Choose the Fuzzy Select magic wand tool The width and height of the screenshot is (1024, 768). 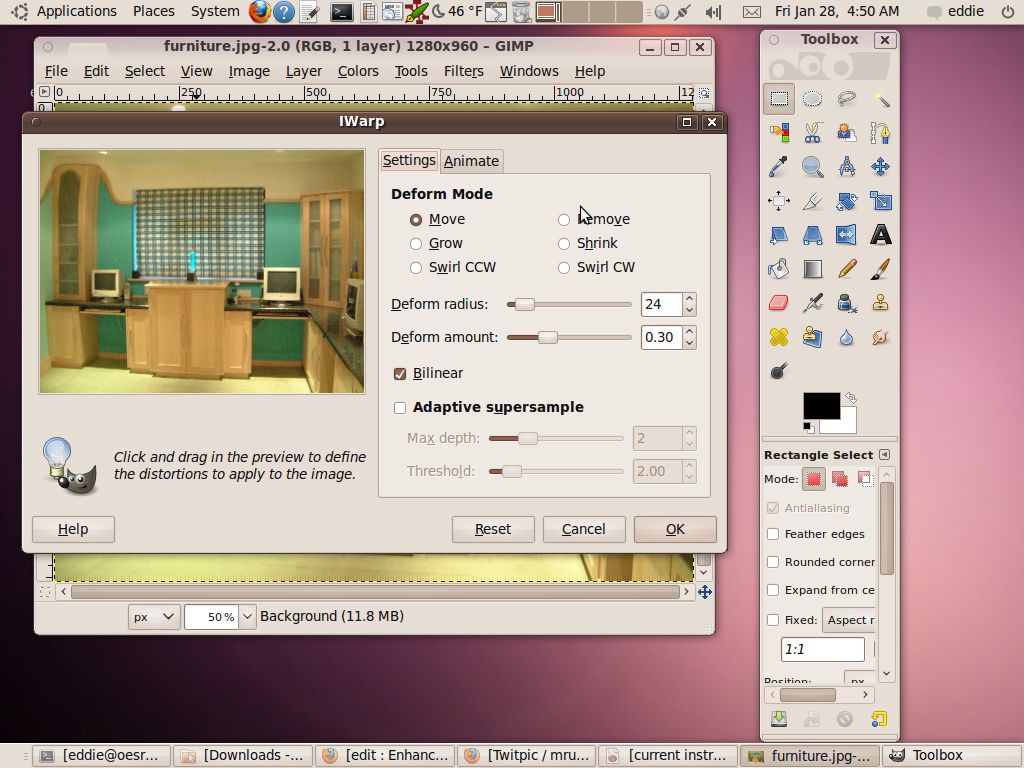[x=880, y=99]
